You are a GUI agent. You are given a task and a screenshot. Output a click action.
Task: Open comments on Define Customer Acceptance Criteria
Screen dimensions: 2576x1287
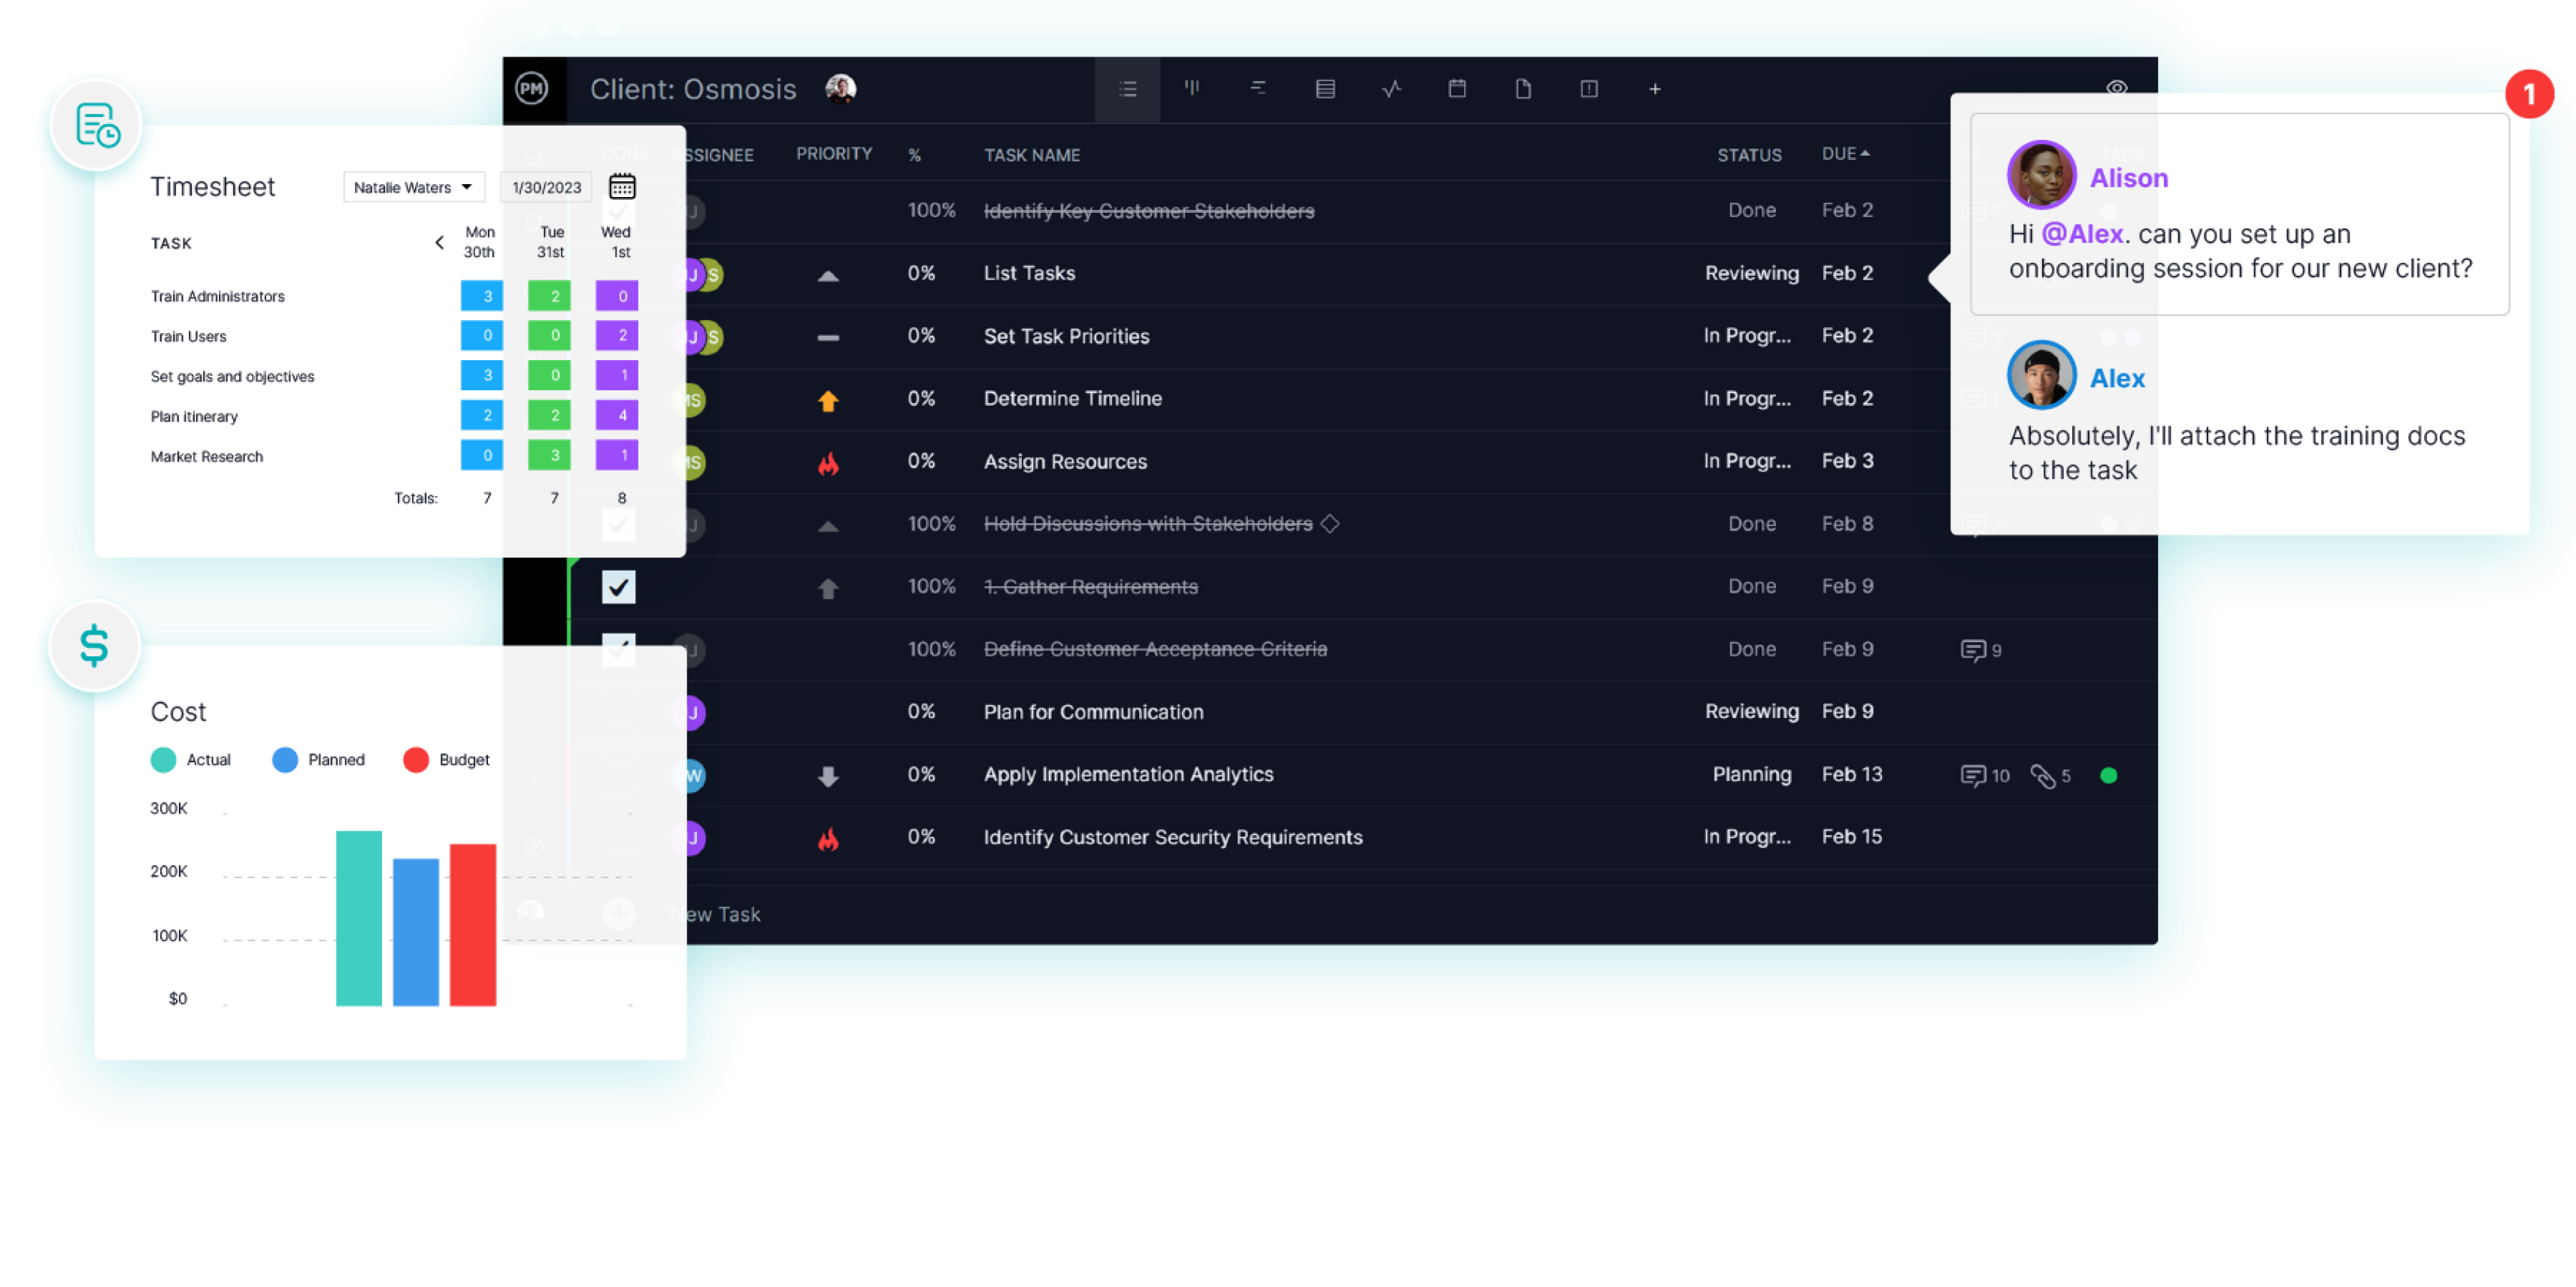tap(1980, 650)
